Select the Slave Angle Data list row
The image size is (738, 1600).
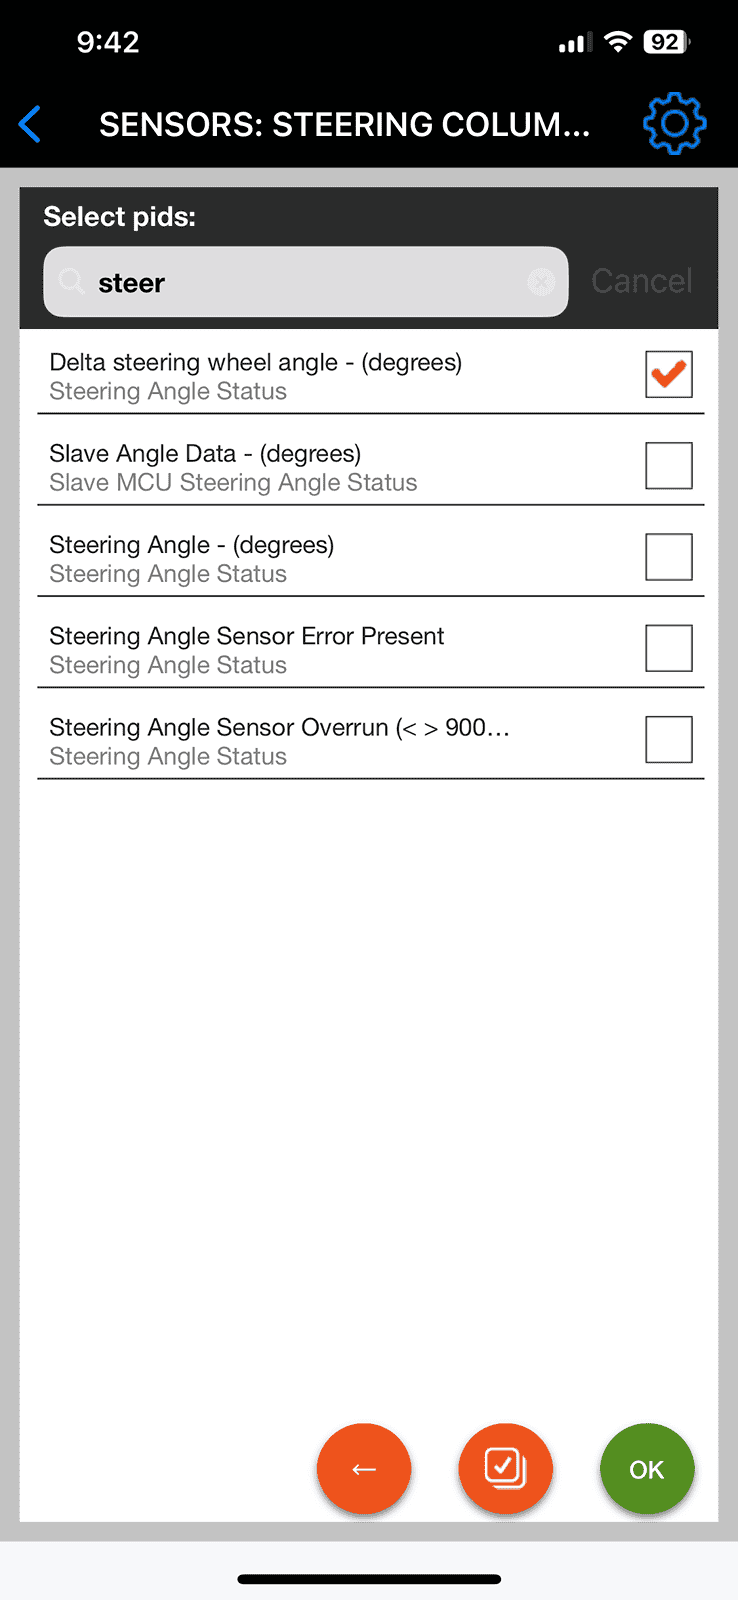371,467
